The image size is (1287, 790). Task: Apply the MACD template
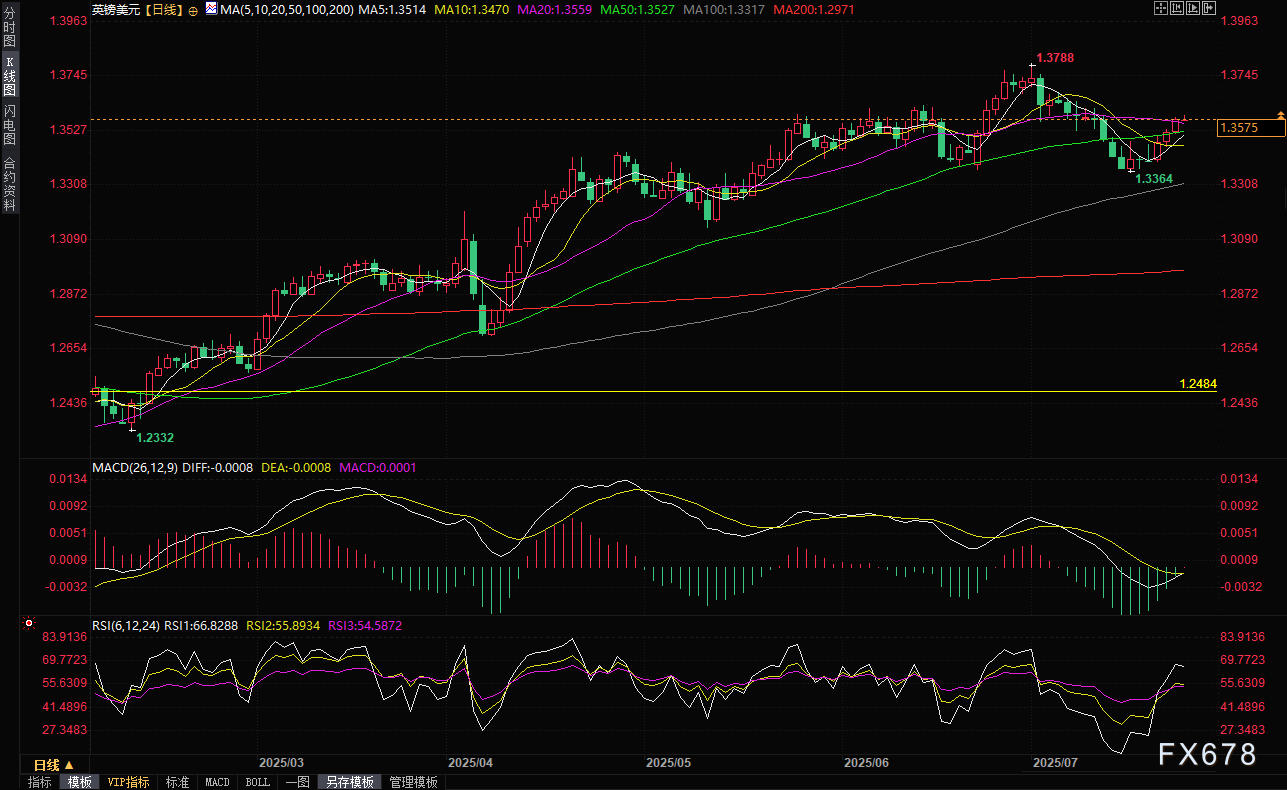(217, 782)
